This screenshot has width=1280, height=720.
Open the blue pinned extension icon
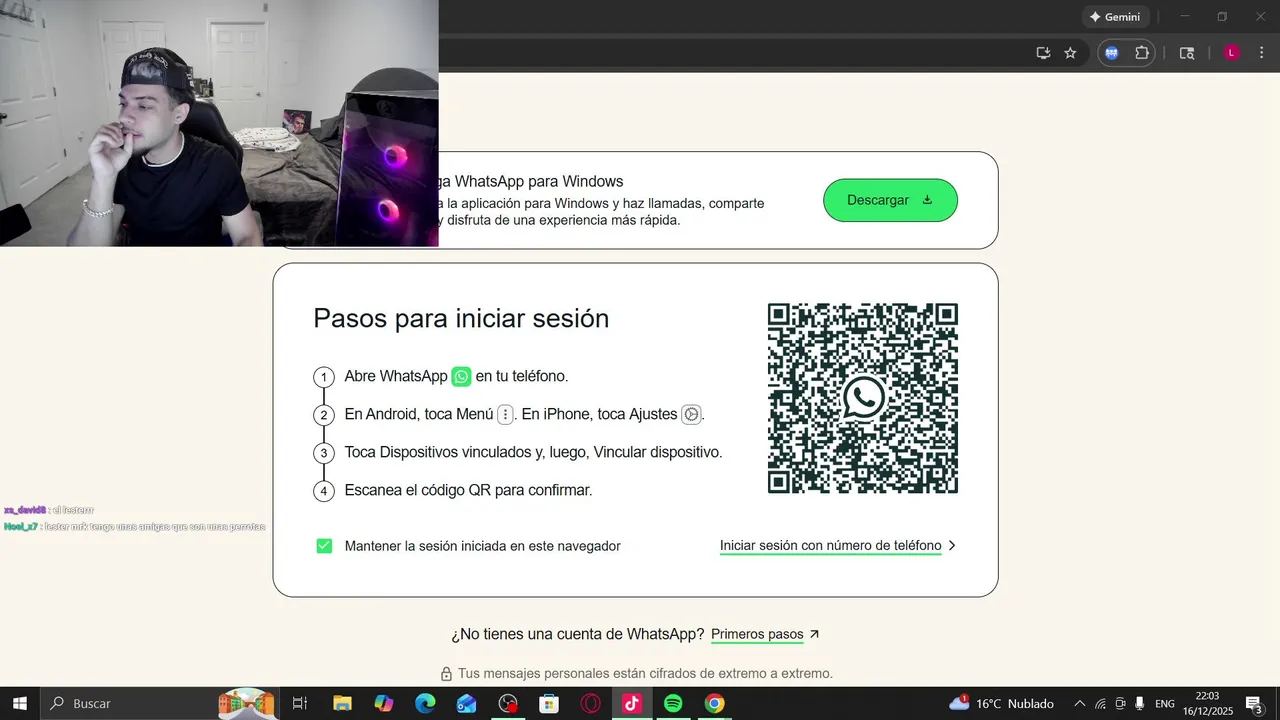(x=1111, y=53)
